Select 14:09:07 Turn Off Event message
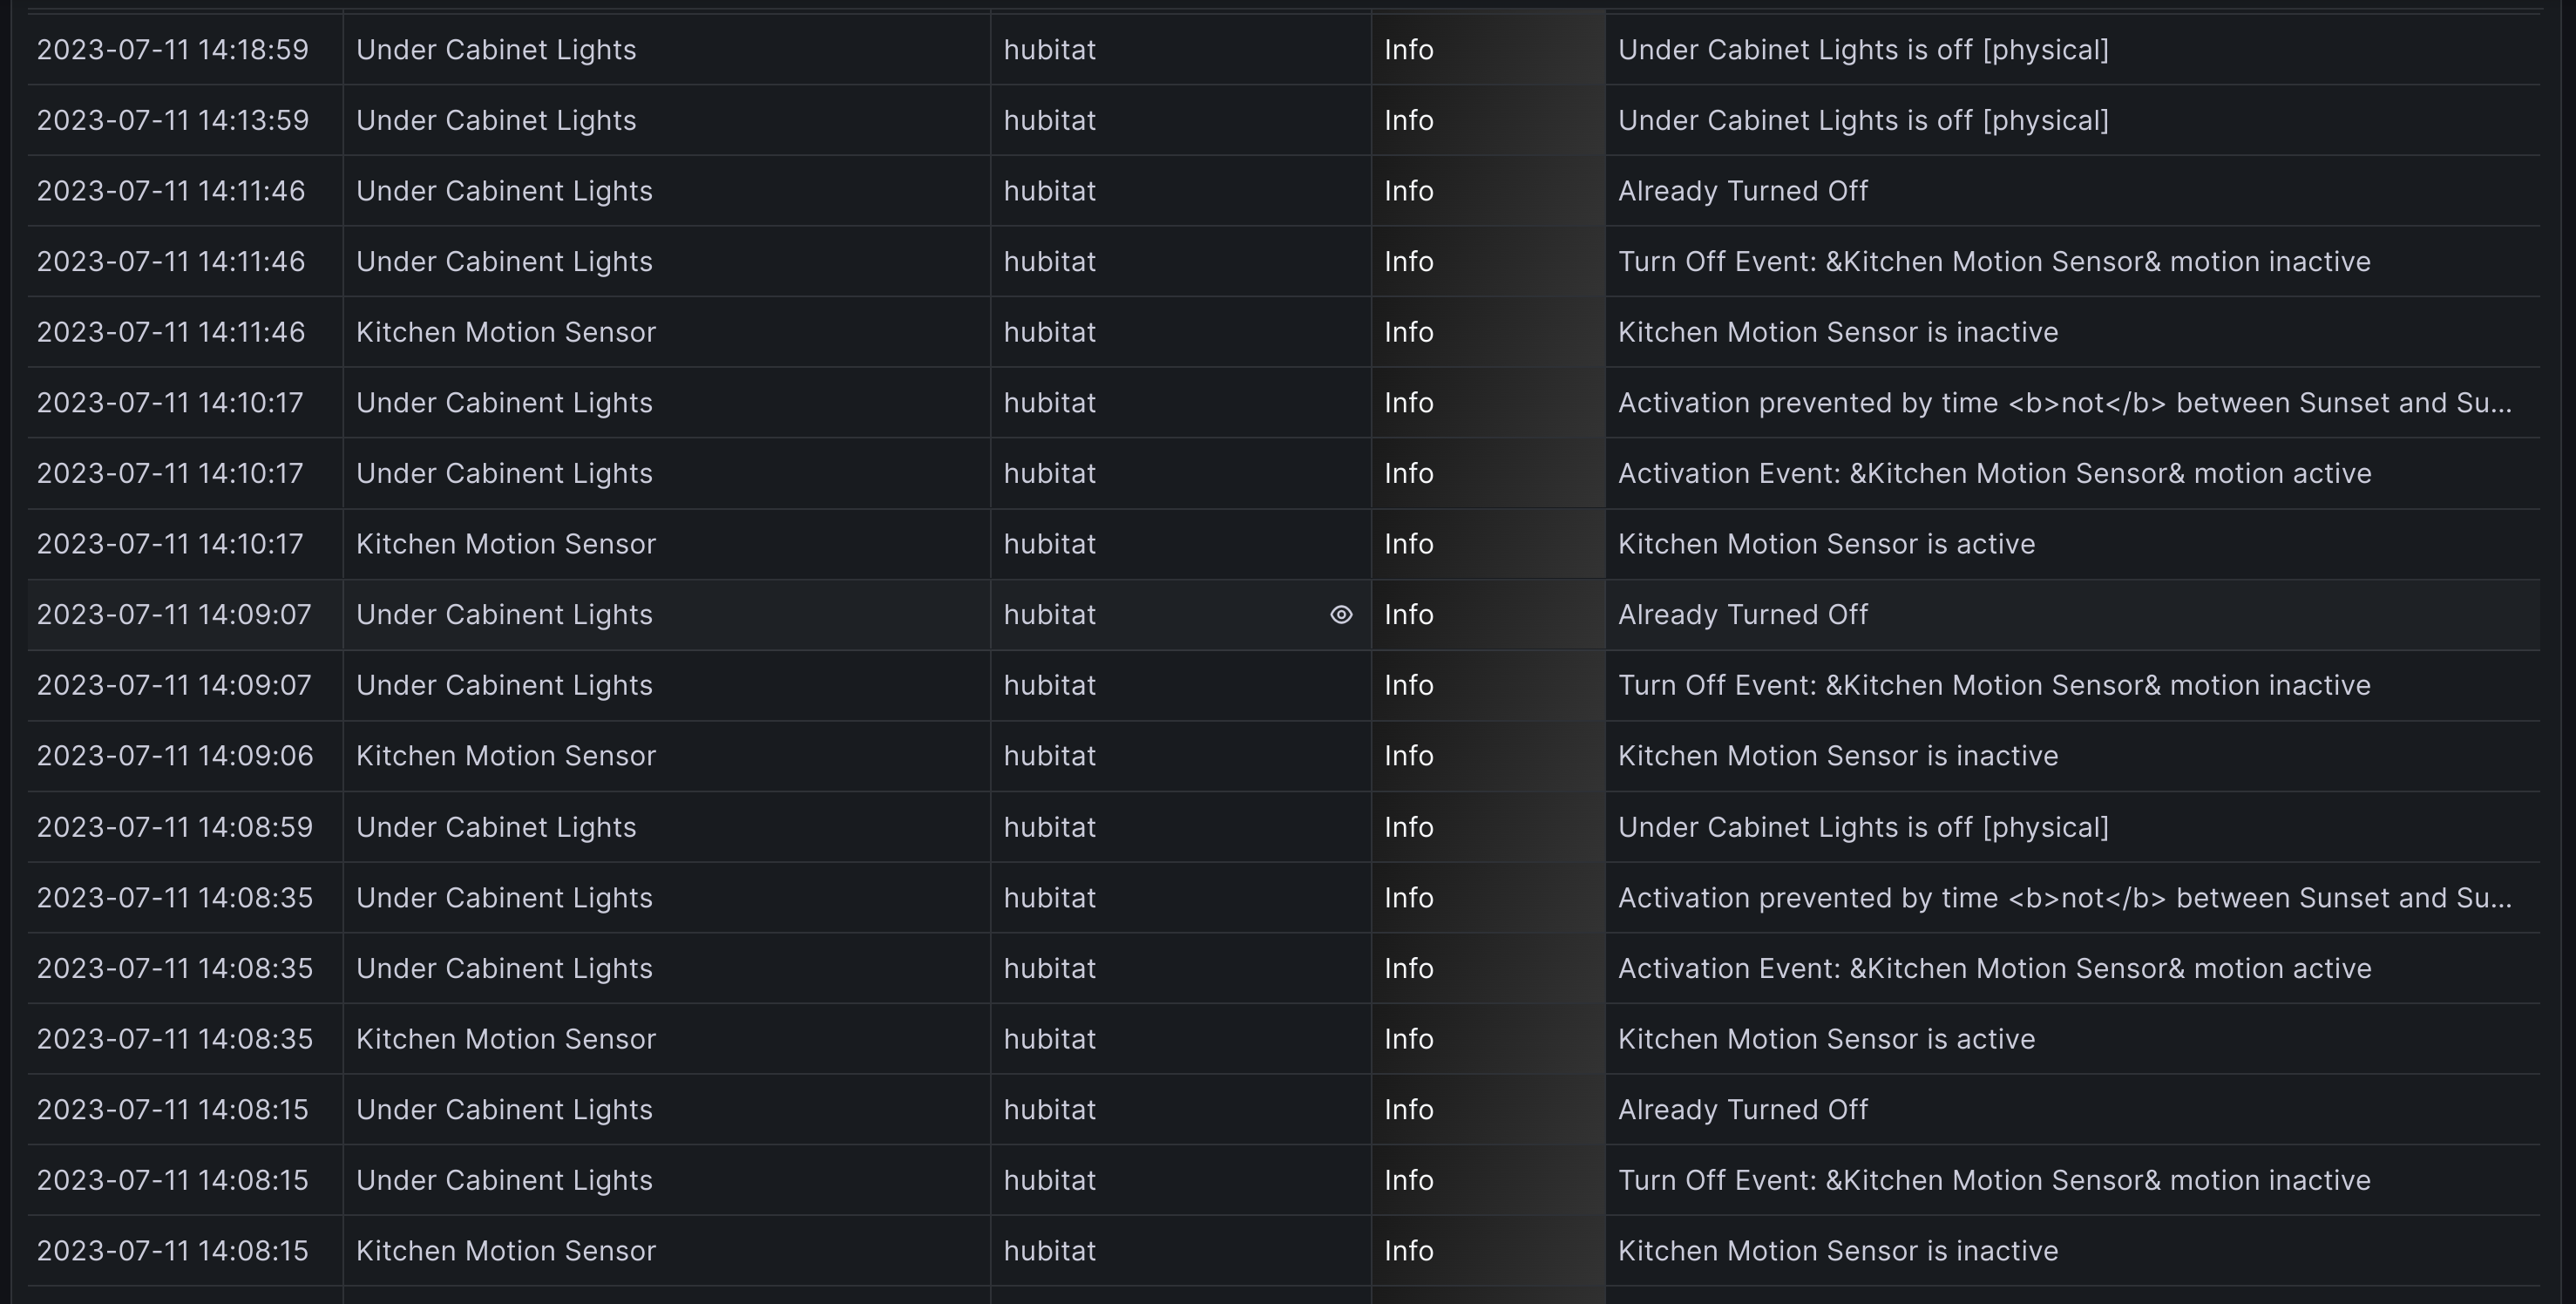2576x1304 pixels. click(1993, 685)
